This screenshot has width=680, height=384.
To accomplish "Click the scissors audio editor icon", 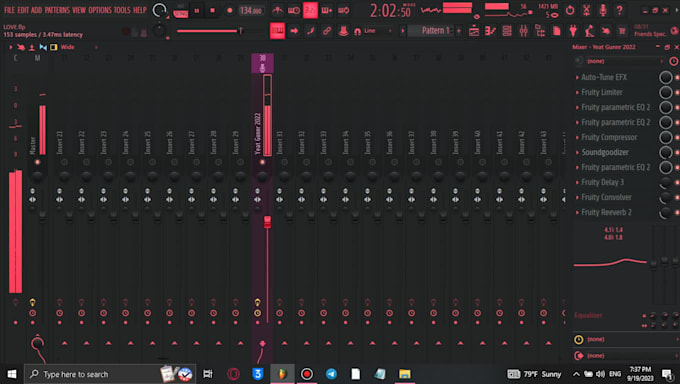I will [x=586, y=10].
